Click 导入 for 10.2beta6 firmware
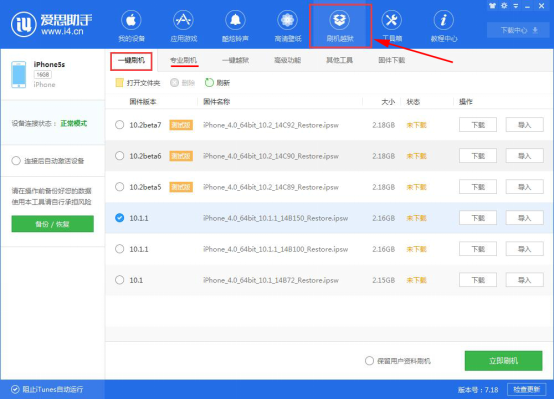This screenshot has height=399, width=554. tap(524, 156)
